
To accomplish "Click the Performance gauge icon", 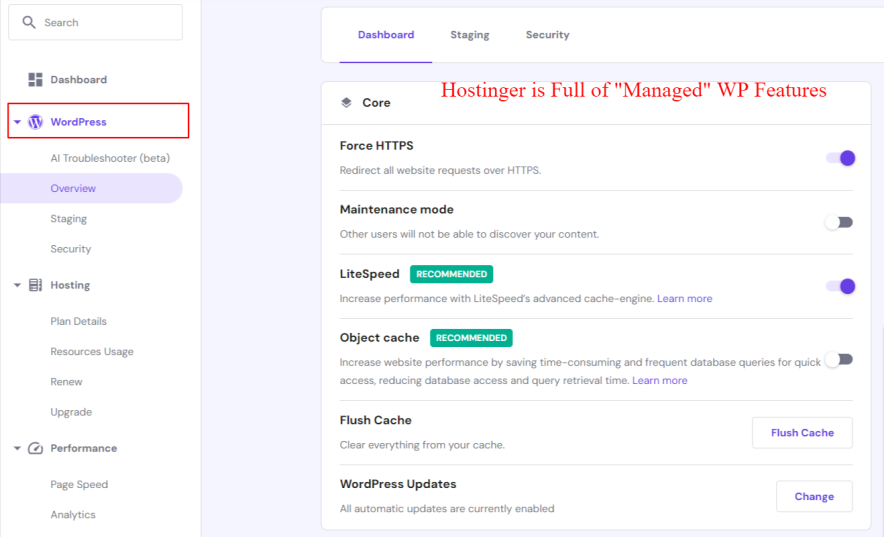I will pos(36,448).
